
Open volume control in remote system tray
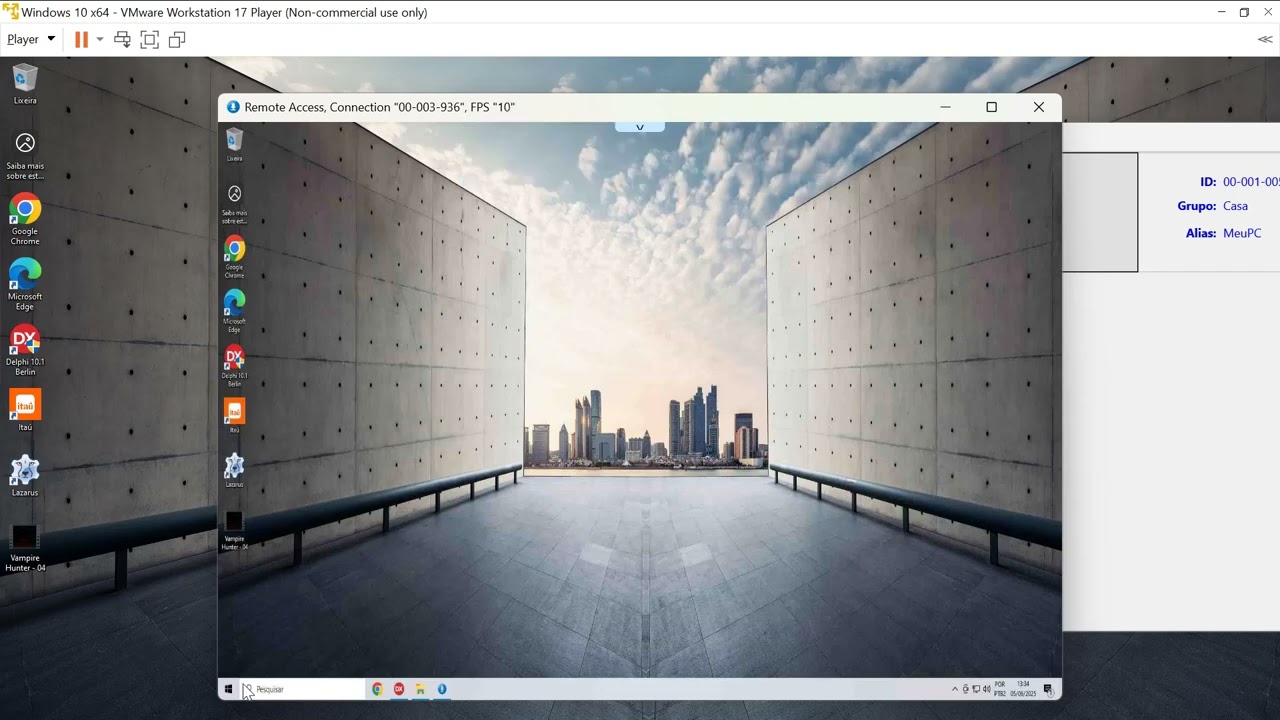click(x=986, y=689)
